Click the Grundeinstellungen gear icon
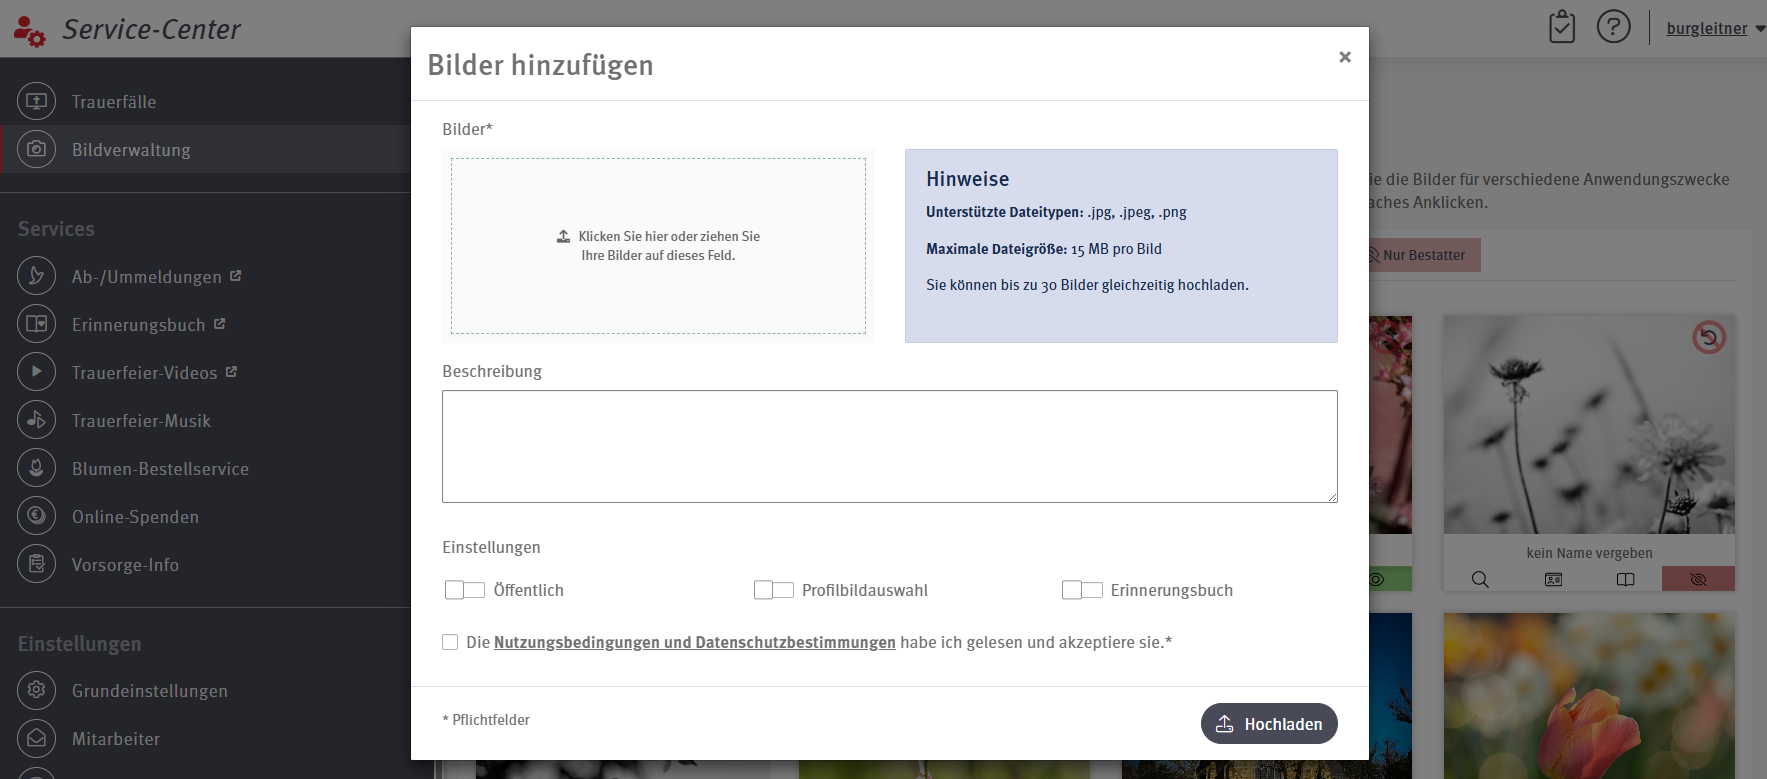The width and height of the screenshot is (1767, 779). coord(36,690)
